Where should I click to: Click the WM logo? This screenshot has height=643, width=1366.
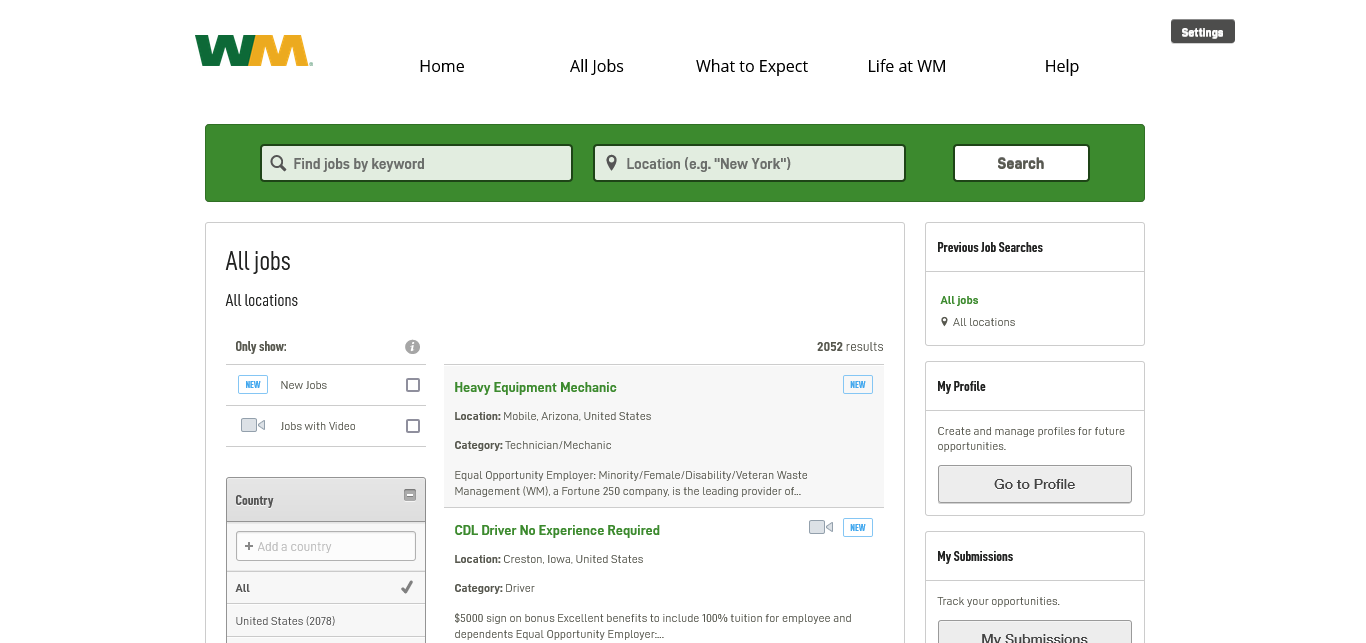[x=254, y=51]
